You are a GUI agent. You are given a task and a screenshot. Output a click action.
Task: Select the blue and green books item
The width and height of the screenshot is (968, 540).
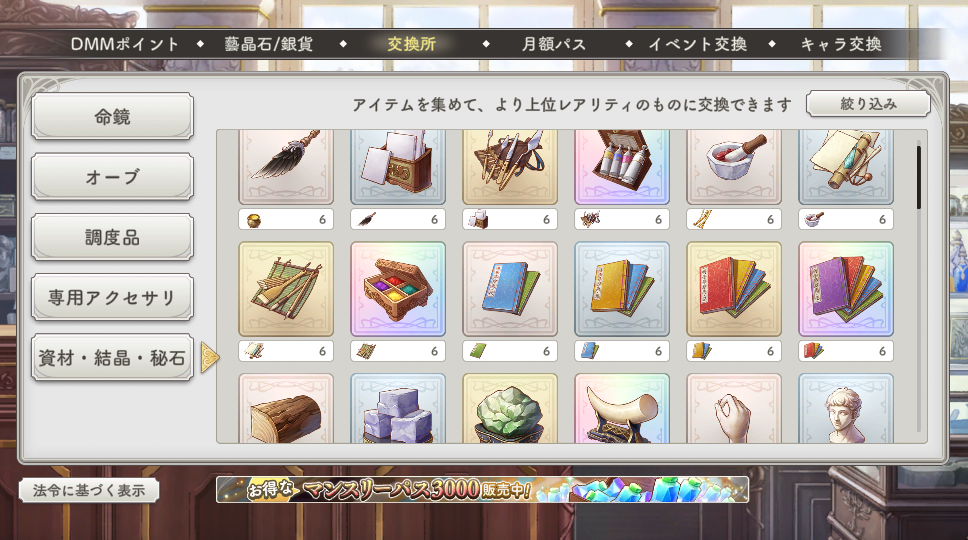point(510,289)
